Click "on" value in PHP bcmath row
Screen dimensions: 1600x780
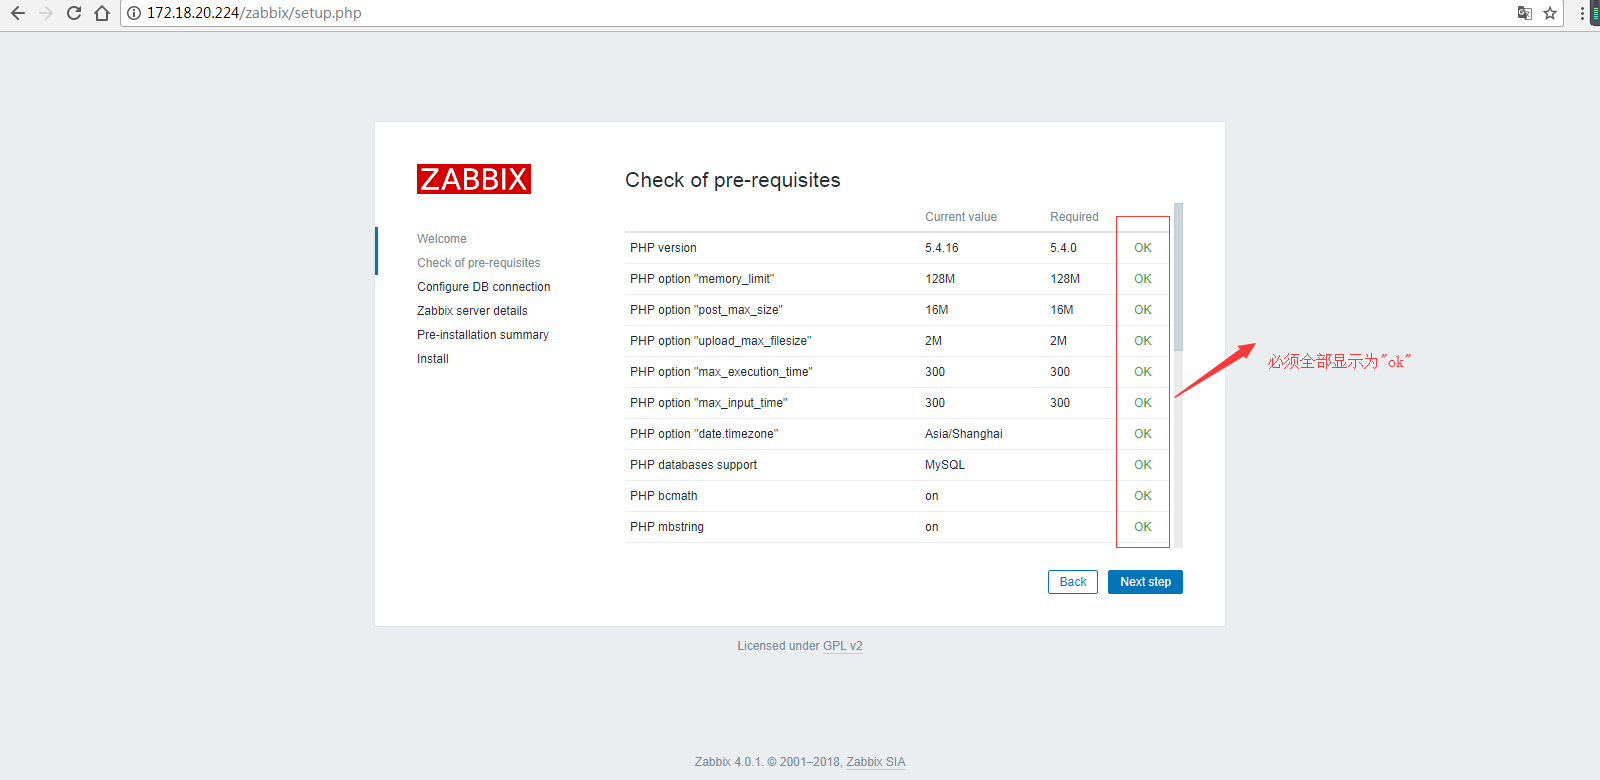932,496
